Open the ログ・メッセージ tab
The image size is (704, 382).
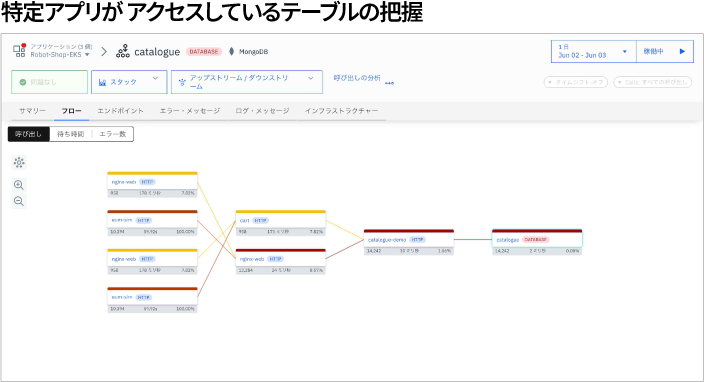point(262,111)
